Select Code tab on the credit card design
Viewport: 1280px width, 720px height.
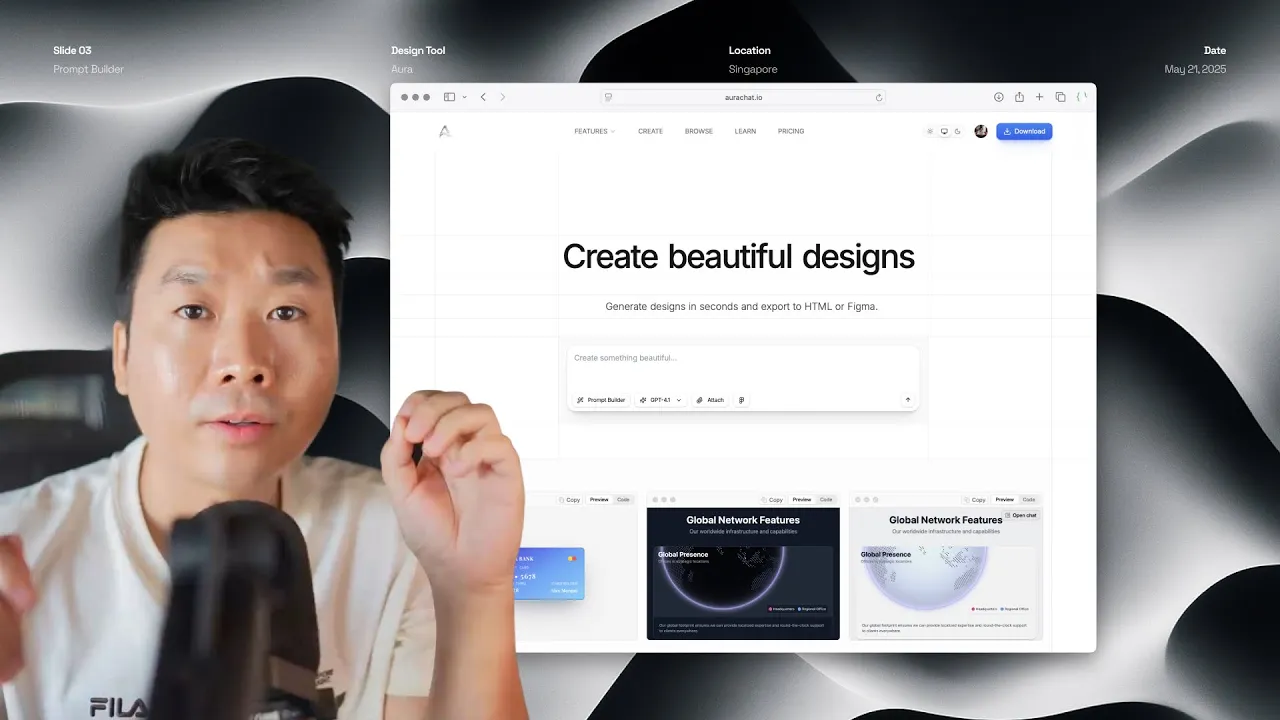(x=623, y=499)
